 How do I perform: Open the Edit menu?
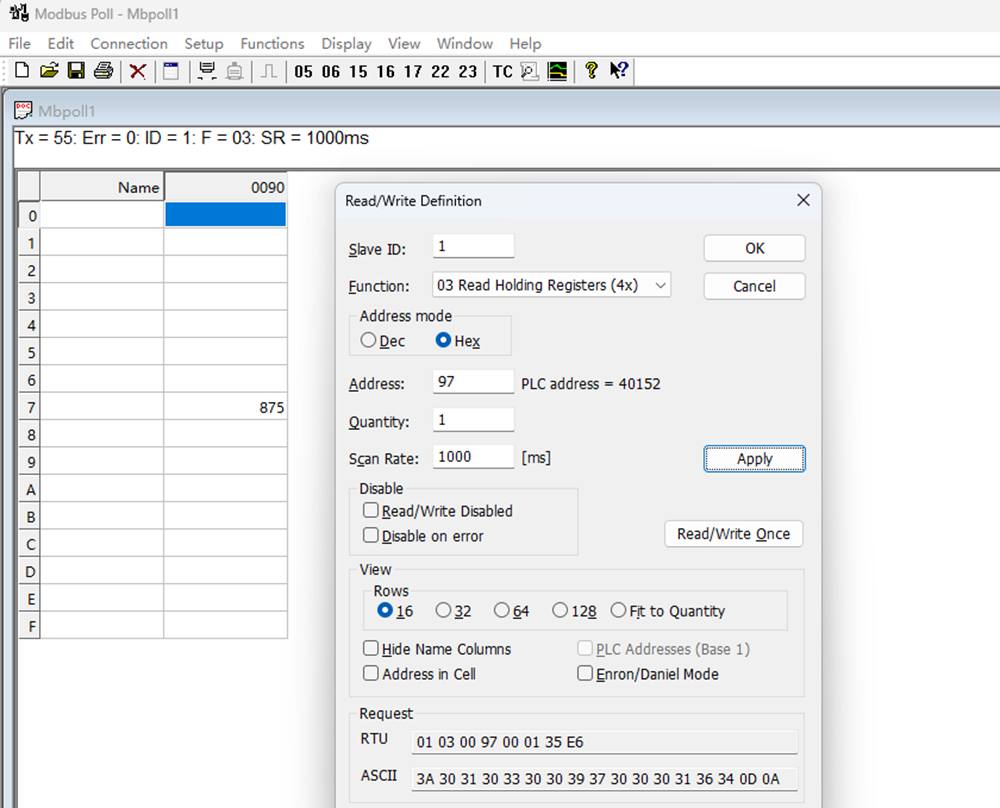click(61, 43)
